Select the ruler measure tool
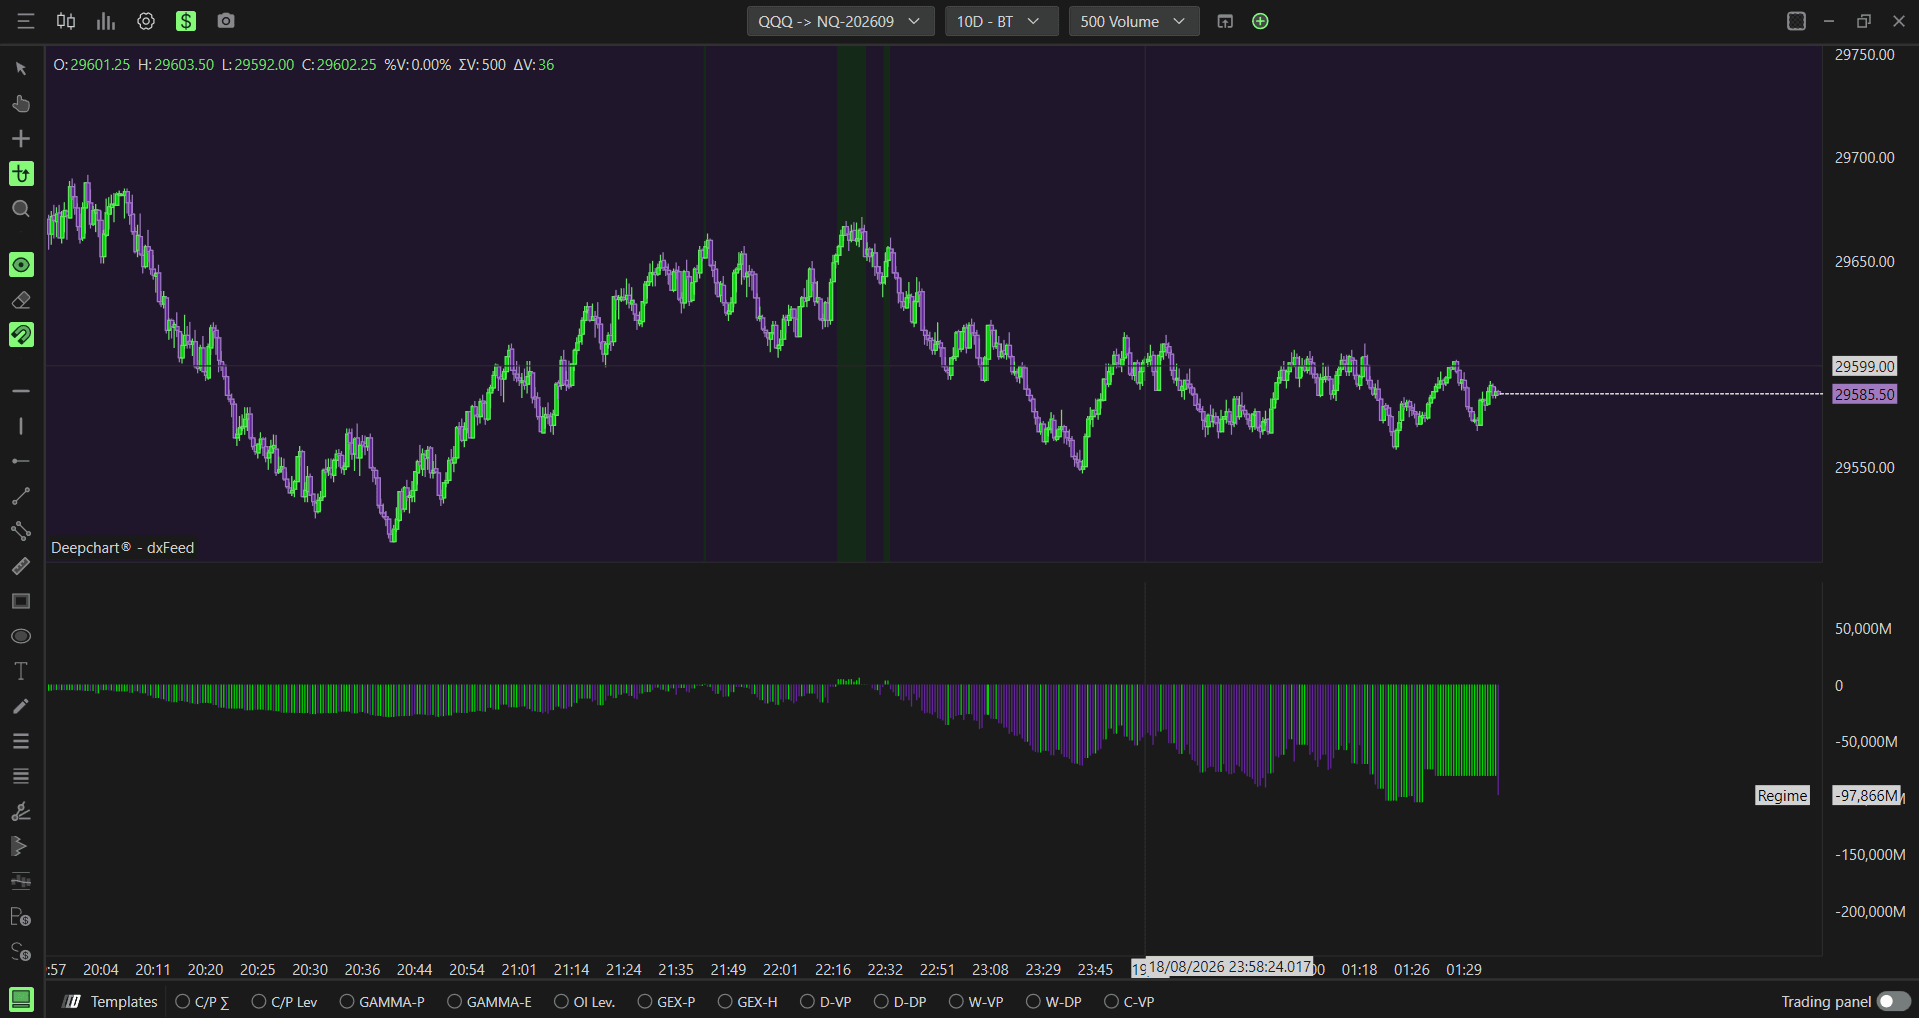The height and width of the screenshot is (1018, 1919). pyautogui.click(x=21, y=566)
